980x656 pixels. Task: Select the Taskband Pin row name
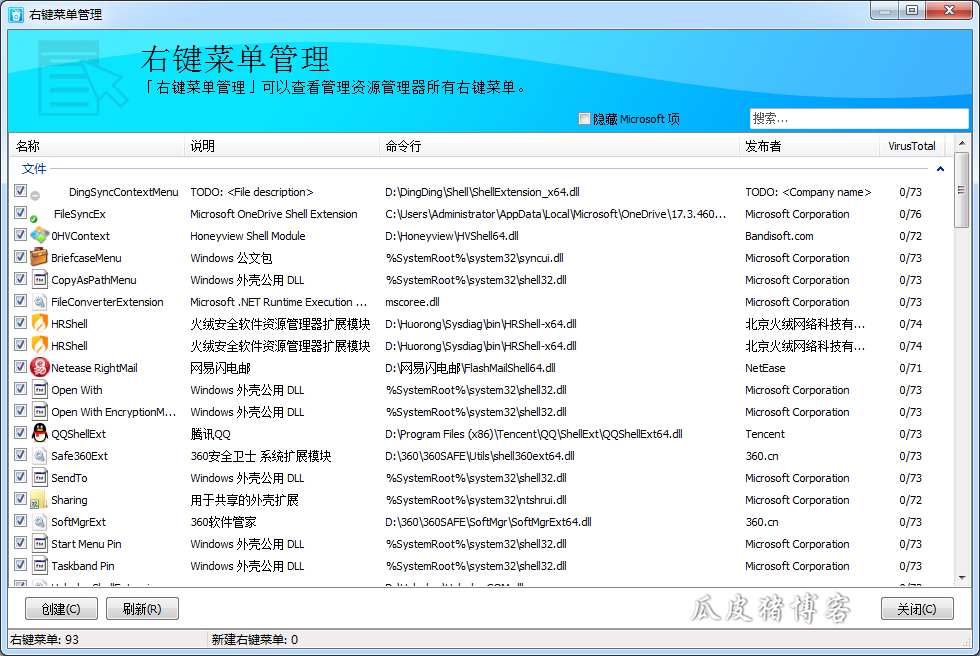(x=82, y=566)
